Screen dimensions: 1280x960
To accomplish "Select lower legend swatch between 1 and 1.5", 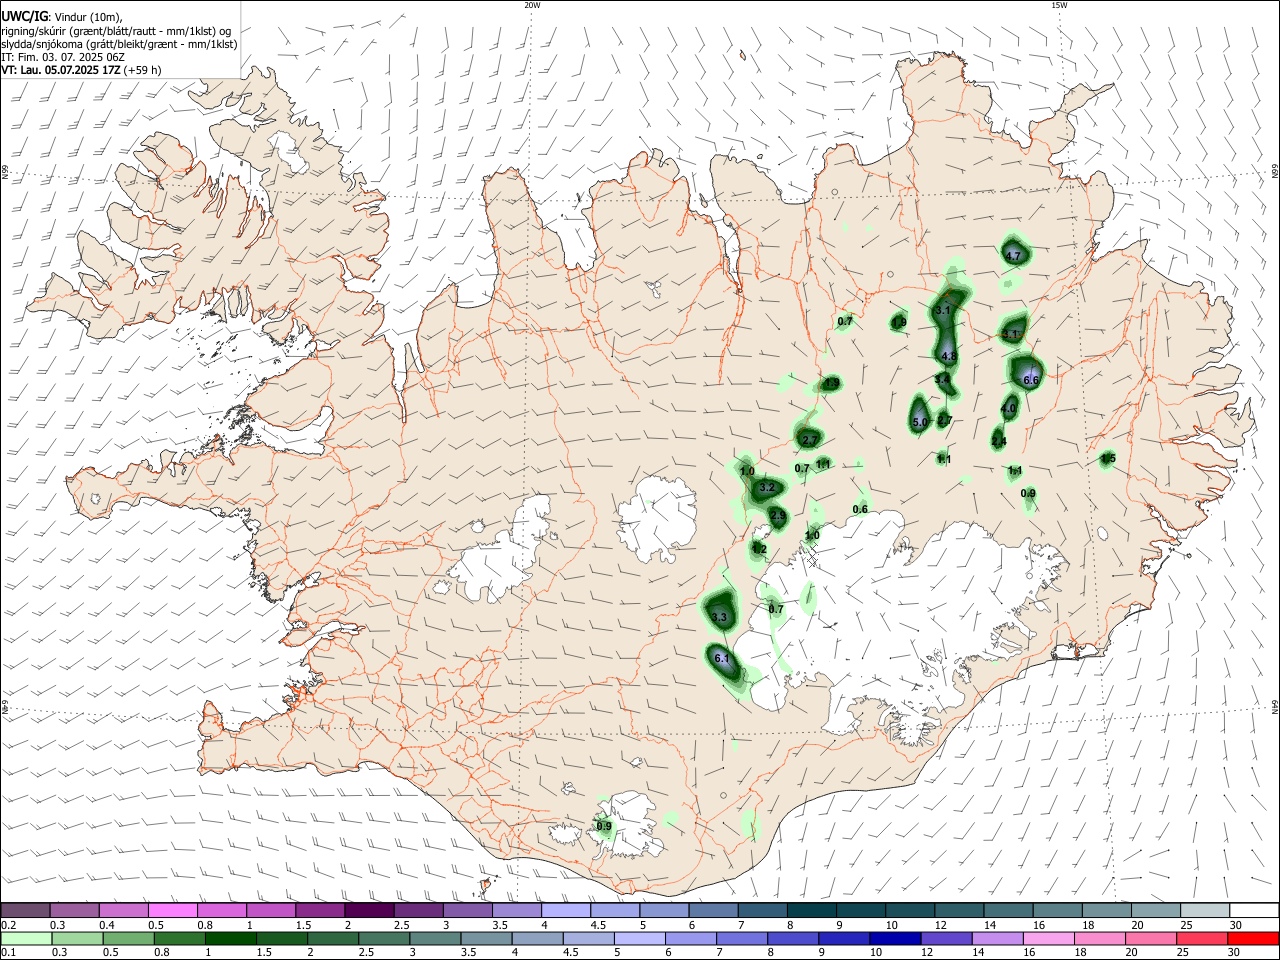I will 230,938.
